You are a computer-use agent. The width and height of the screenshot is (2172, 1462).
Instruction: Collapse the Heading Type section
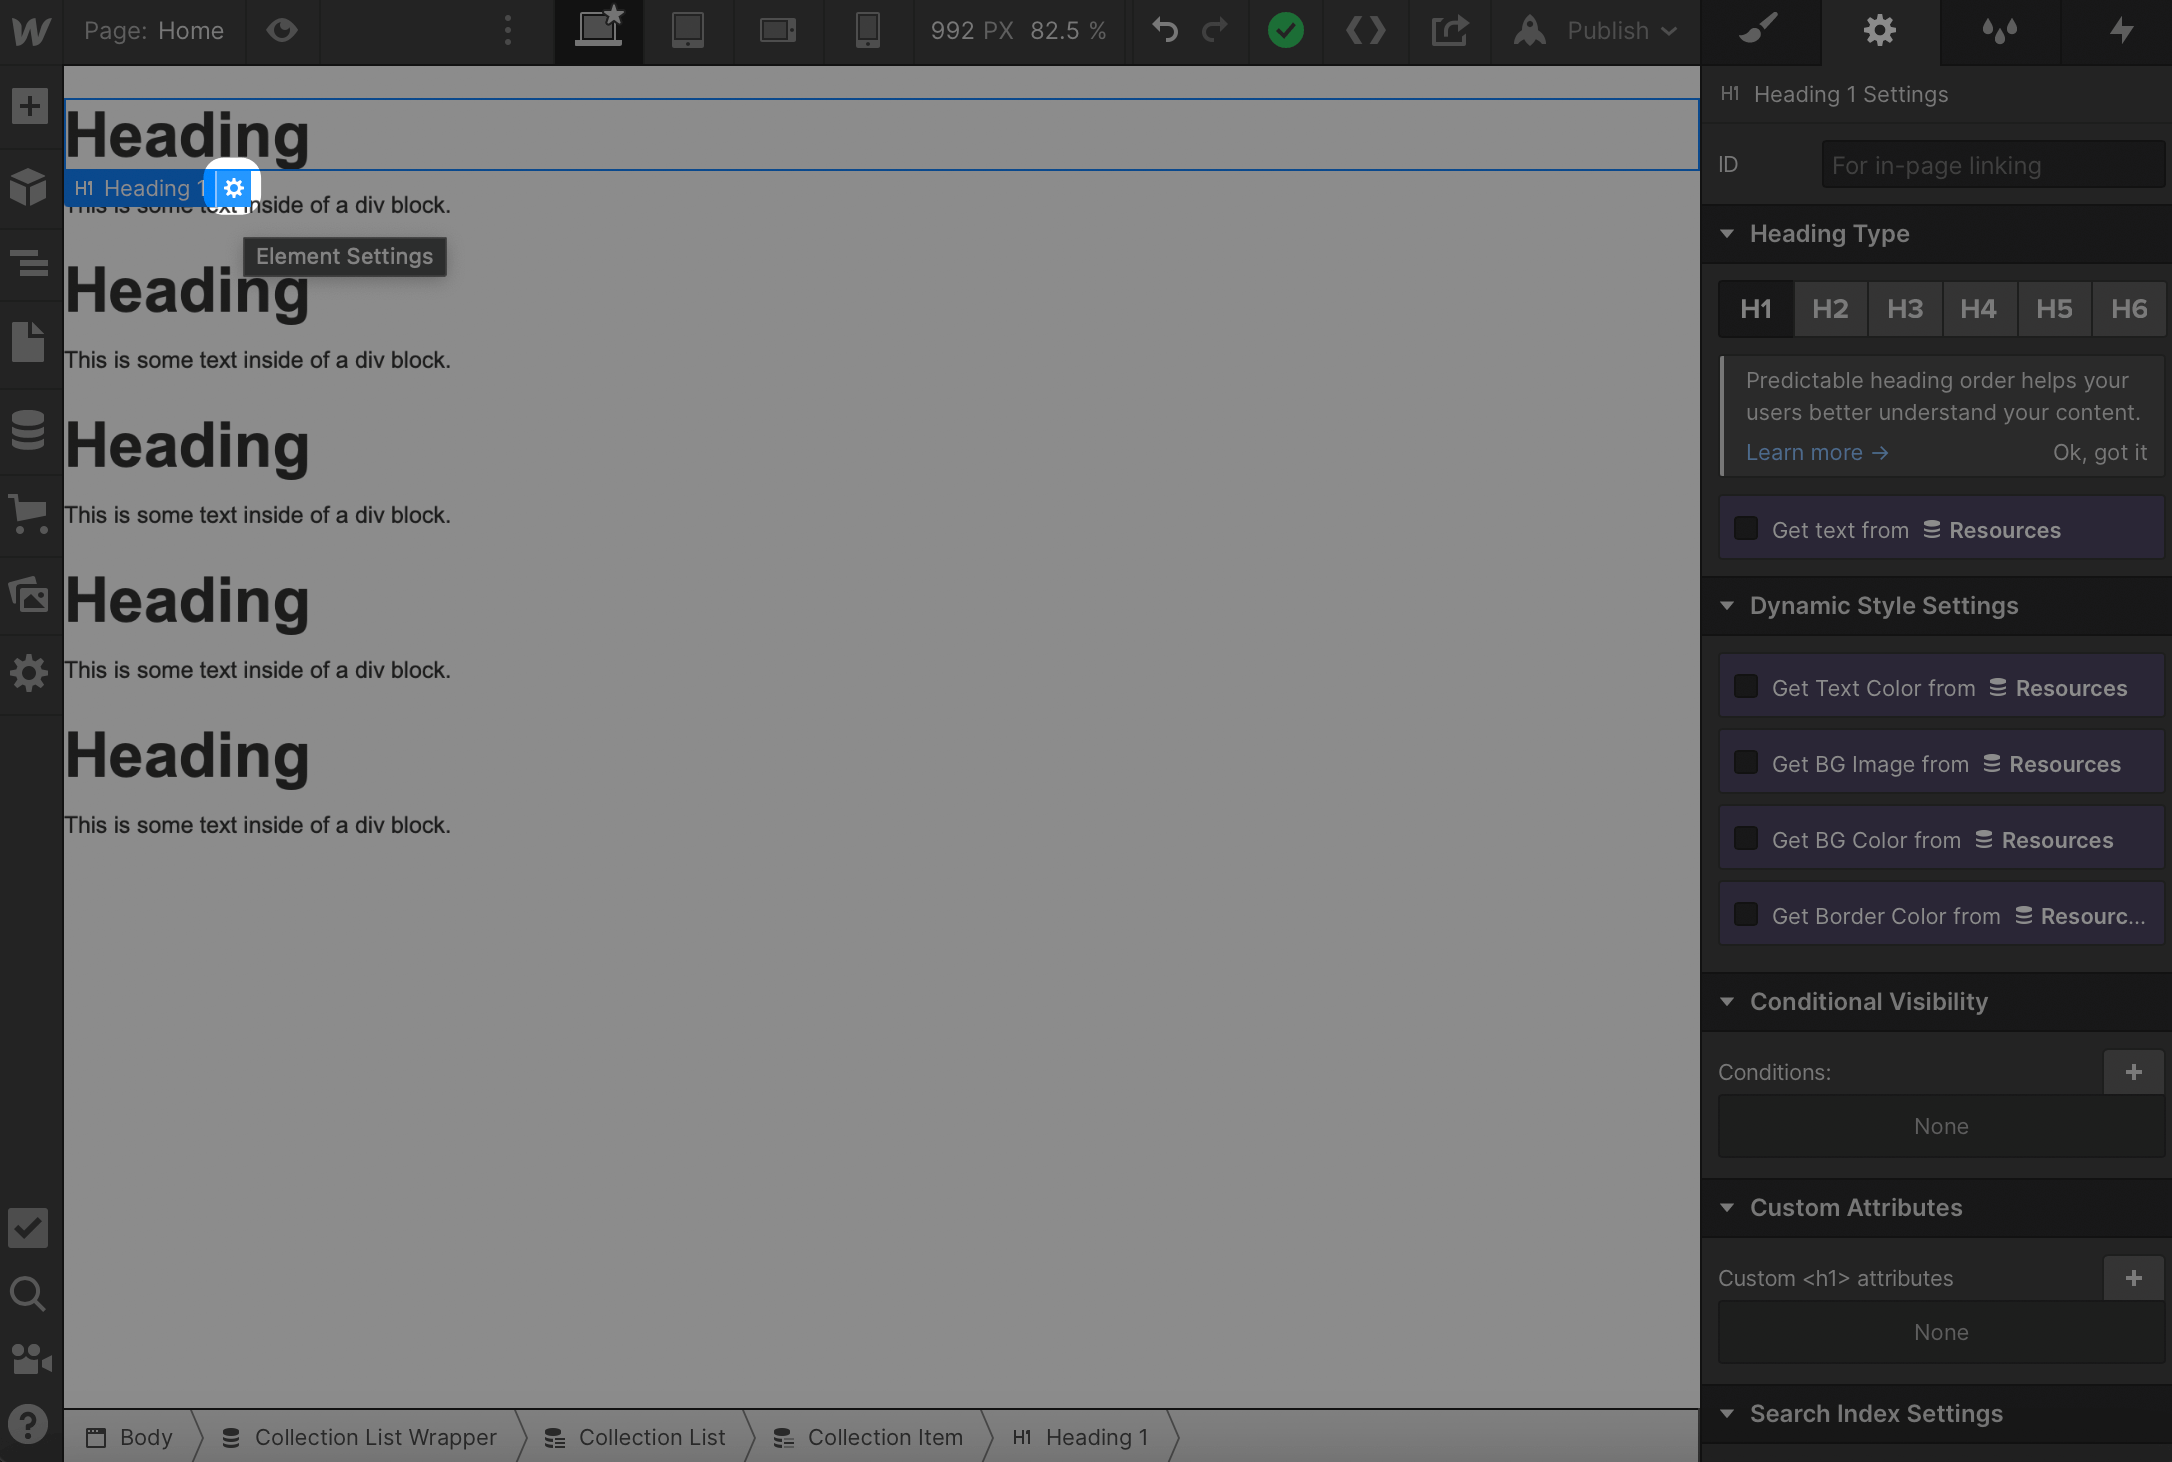1727,234
